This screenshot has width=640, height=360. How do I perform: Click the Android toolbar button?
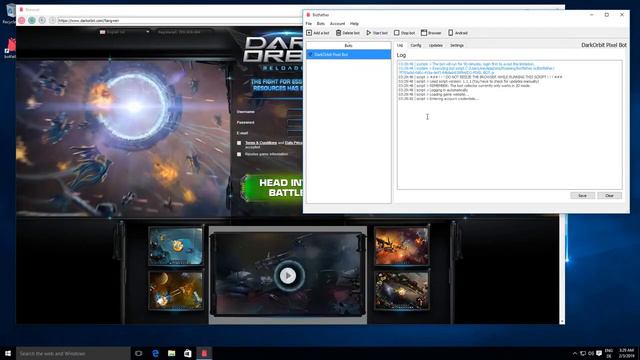coord(458,33)
